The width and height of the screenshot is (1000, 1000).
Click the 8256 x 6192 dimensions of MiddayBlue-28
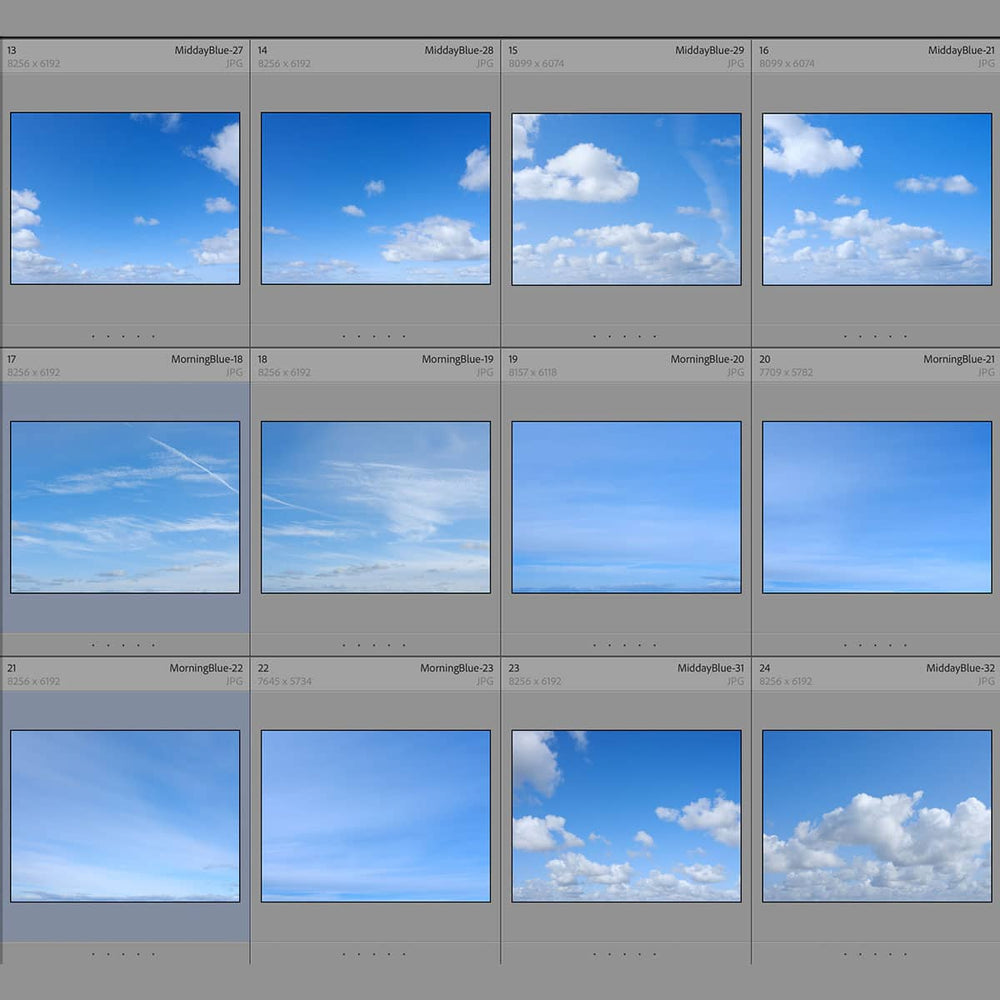[x=284, y=63]
